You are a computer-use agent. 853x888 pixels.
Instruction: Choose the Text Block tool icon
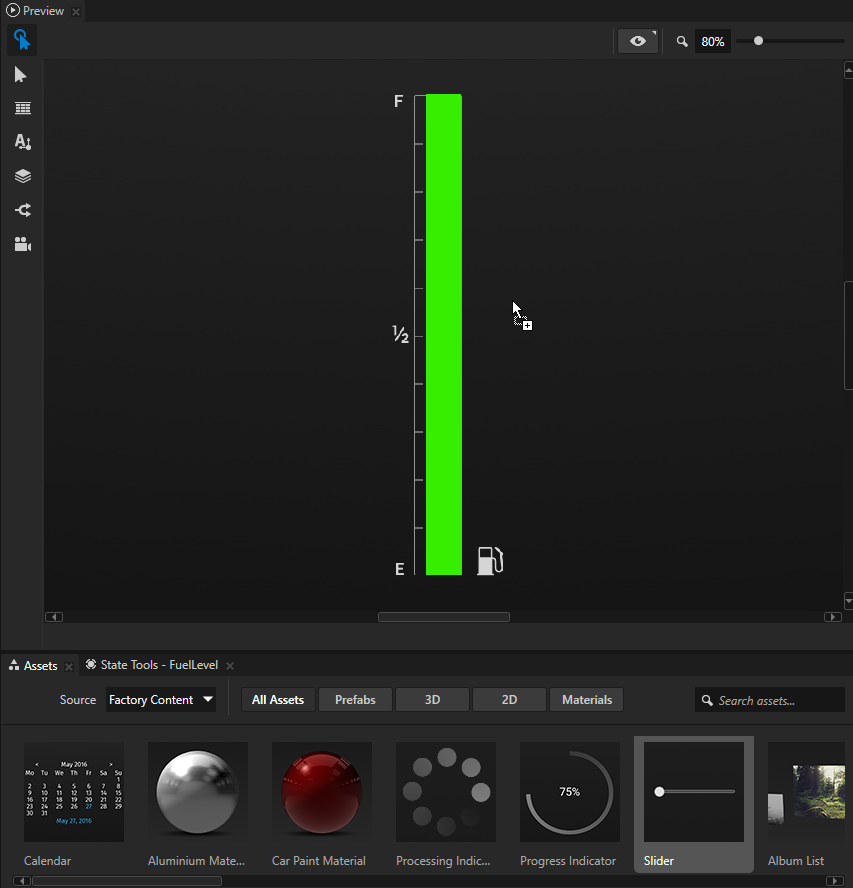point(22,142)
